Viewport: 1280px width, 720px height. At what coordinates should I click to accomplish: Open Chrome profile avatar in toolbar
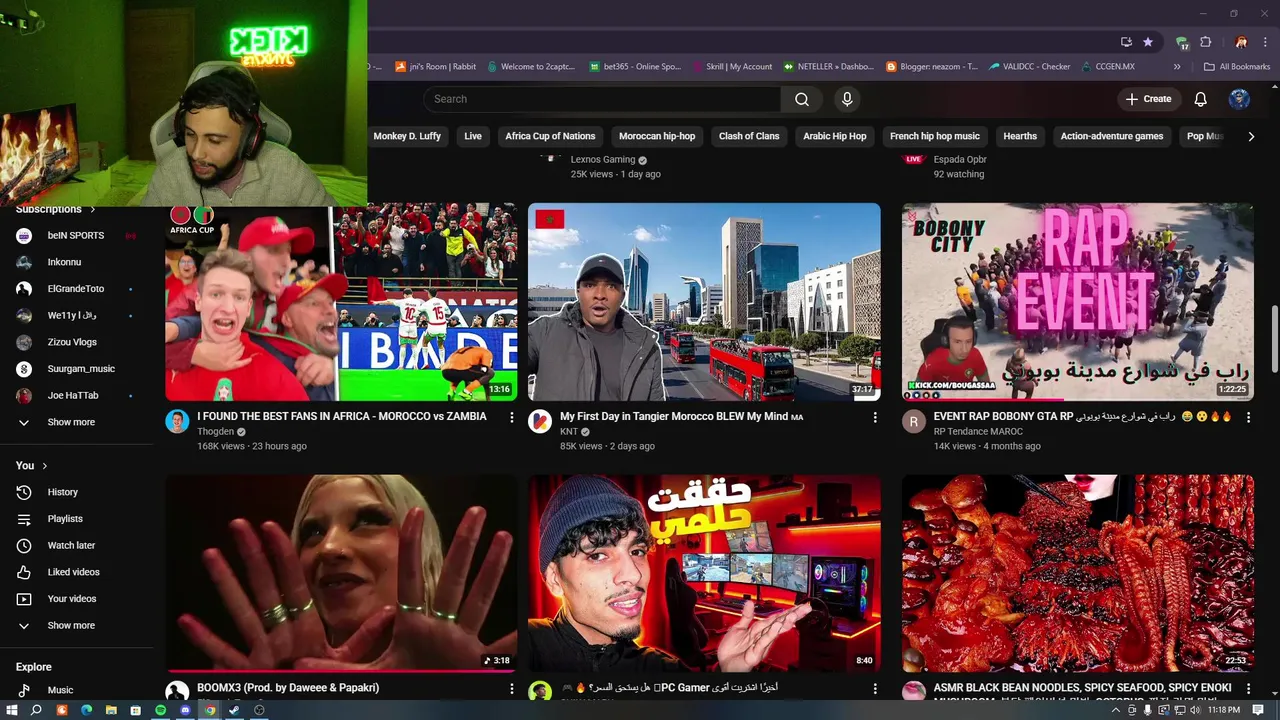(x=1241, y=42)
